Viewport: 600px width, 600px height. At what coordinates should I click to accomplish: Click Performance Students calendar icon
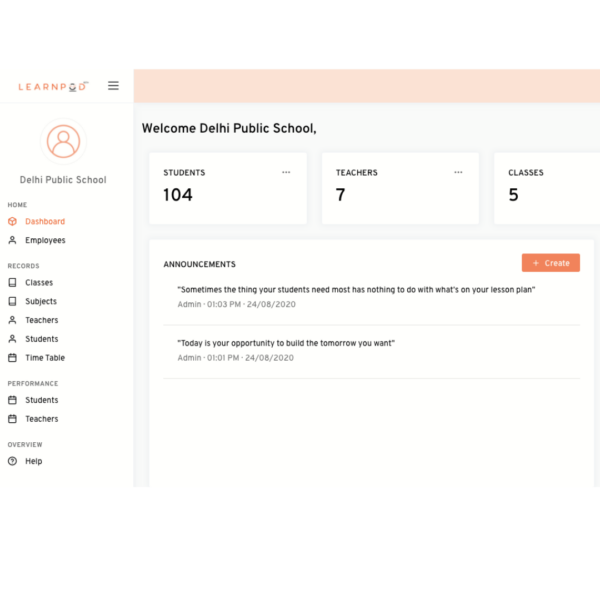[13, 400]
